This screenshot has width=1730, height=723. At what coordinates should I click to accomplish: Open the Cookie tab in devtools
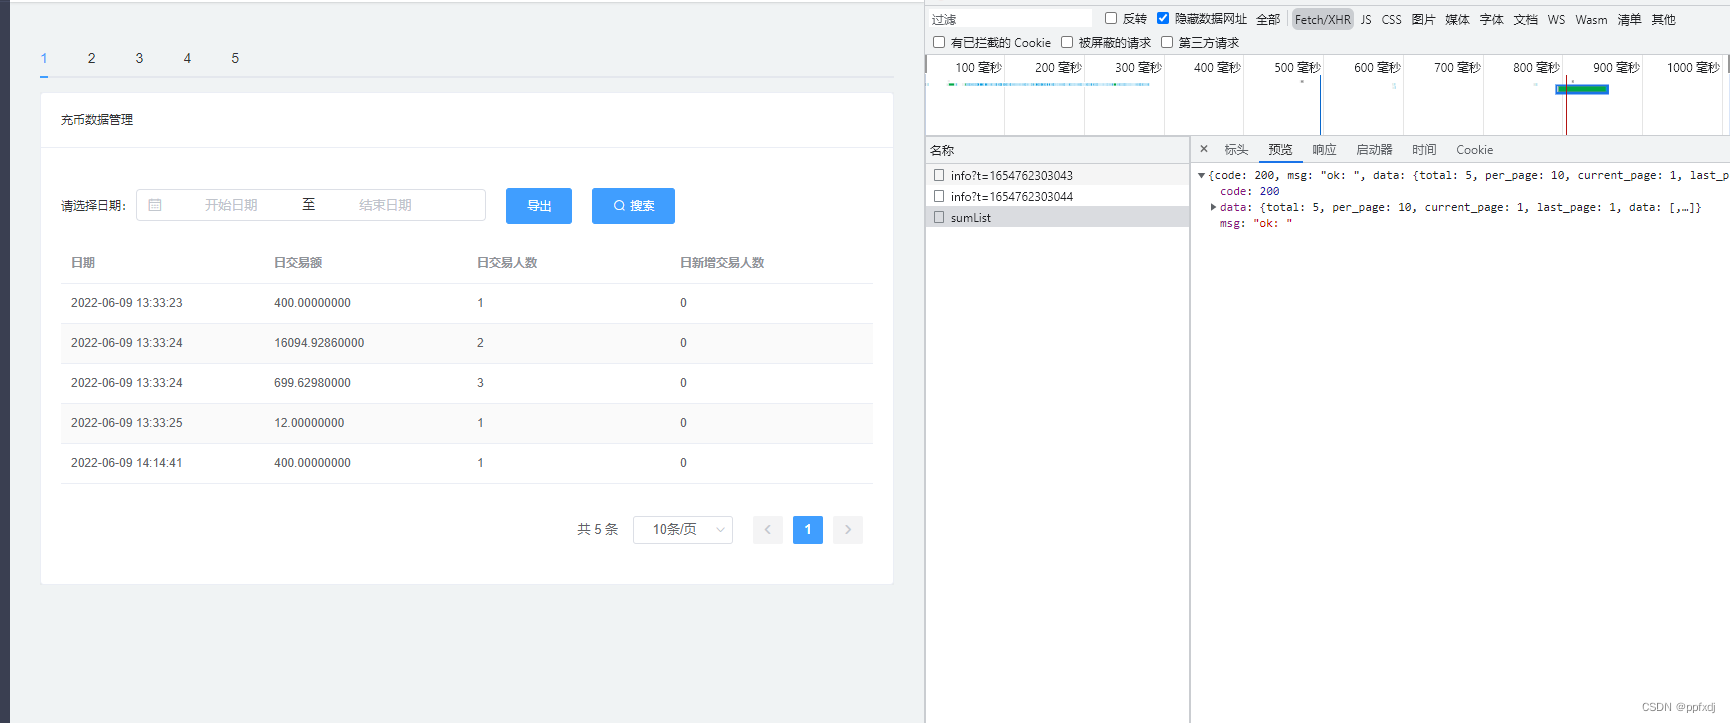[x=1475, y=149]
